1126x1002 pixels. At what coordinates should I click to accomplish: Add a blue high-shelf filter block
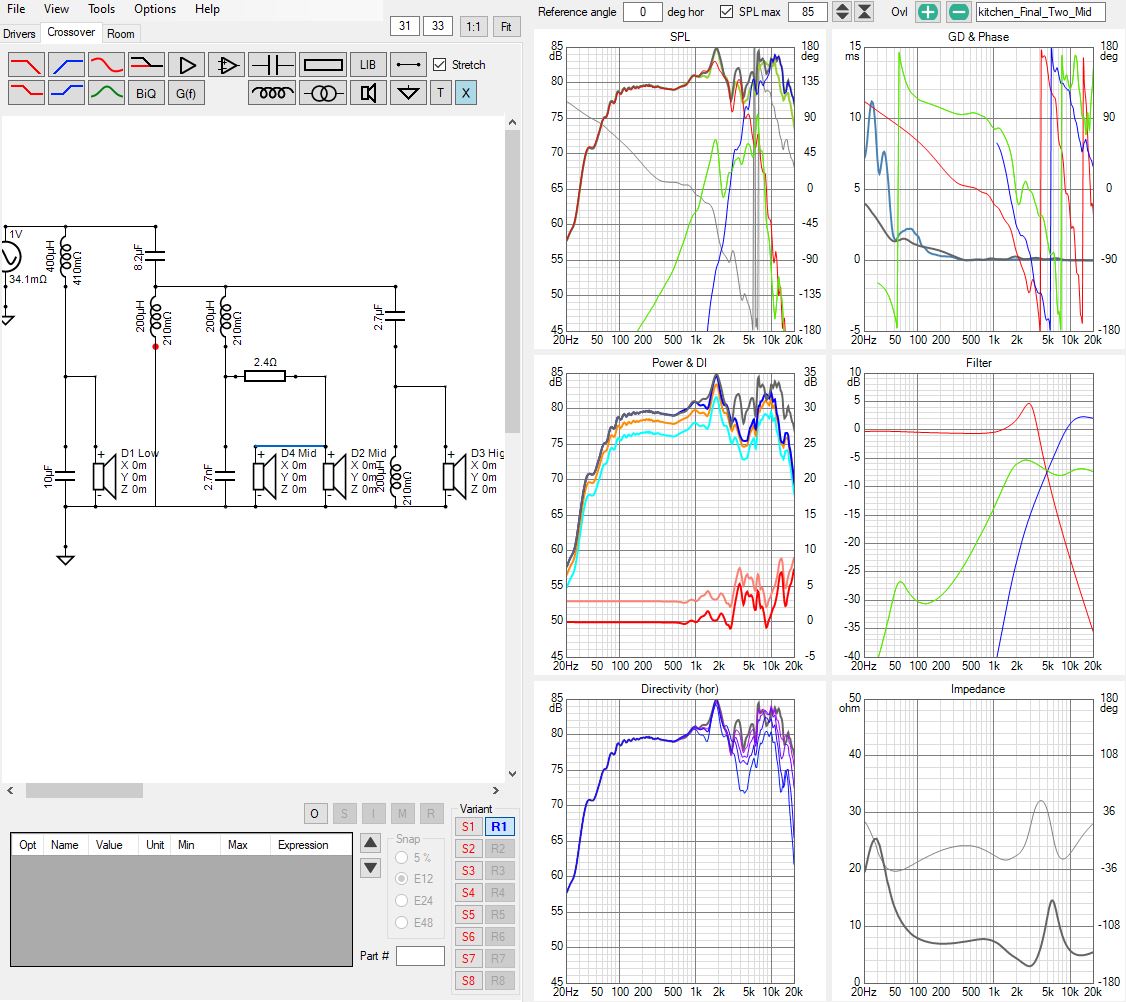(67, 93)
